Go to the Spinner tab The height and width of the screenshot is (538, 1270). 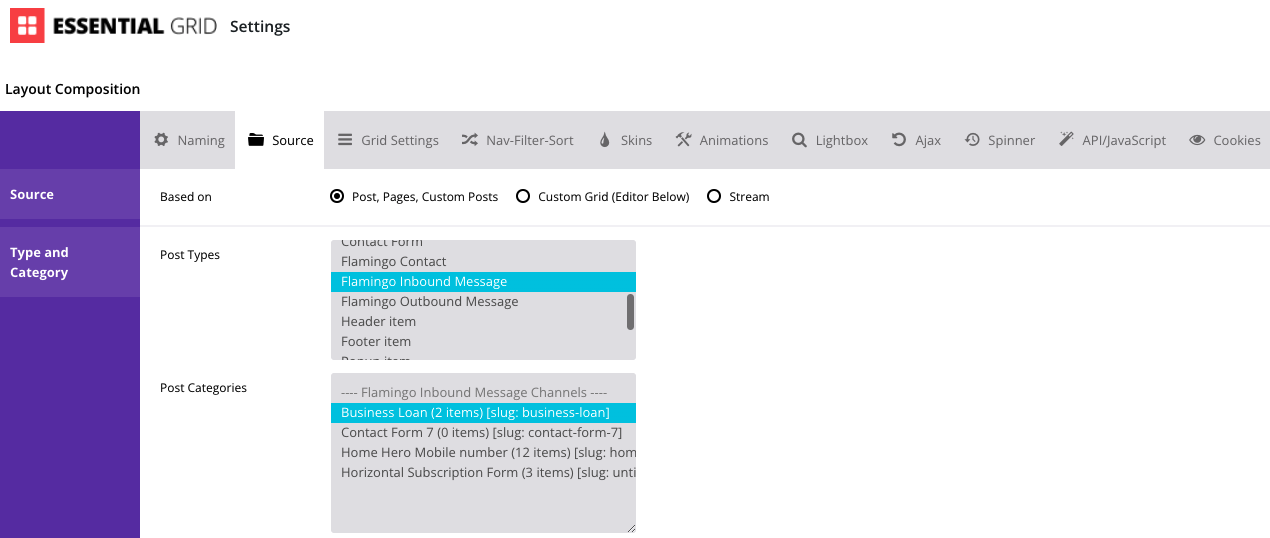click(999, 140)
